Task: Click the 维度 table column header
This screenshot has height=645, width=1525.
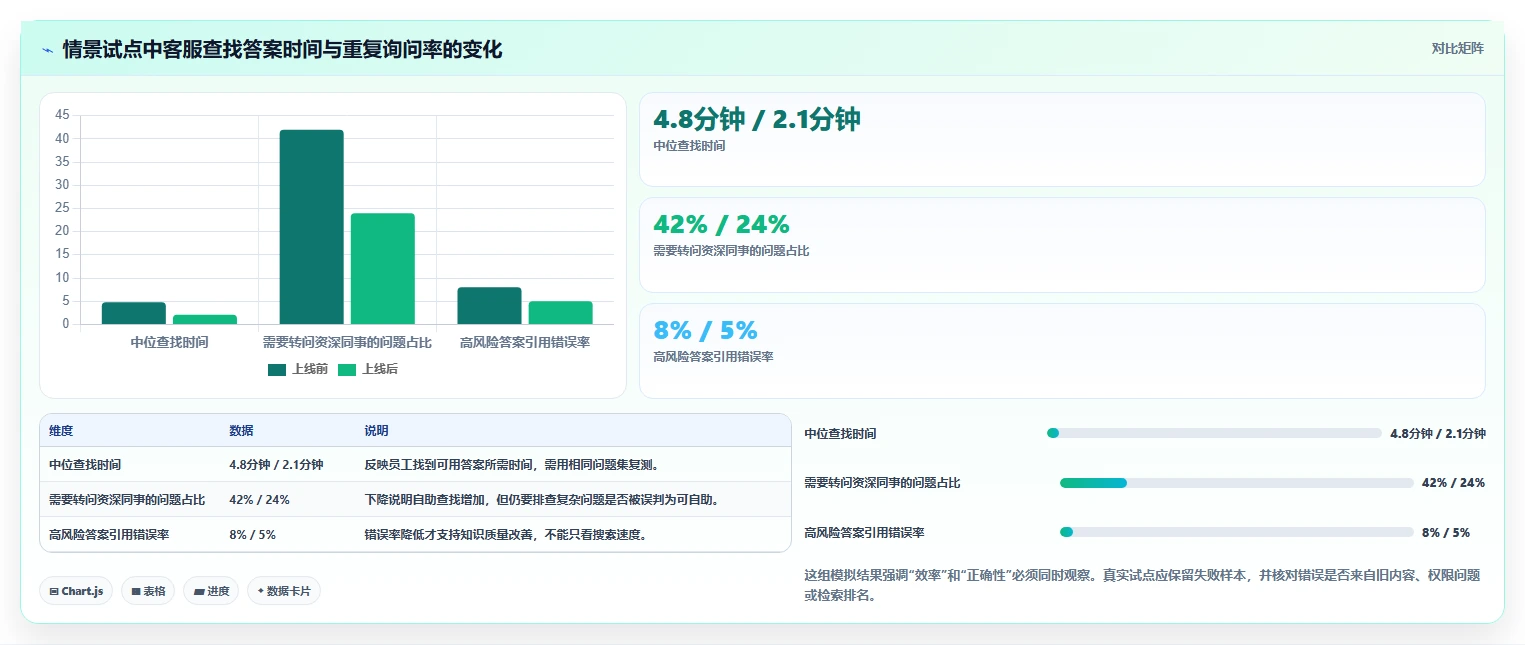Action: (x=130, y=431)
